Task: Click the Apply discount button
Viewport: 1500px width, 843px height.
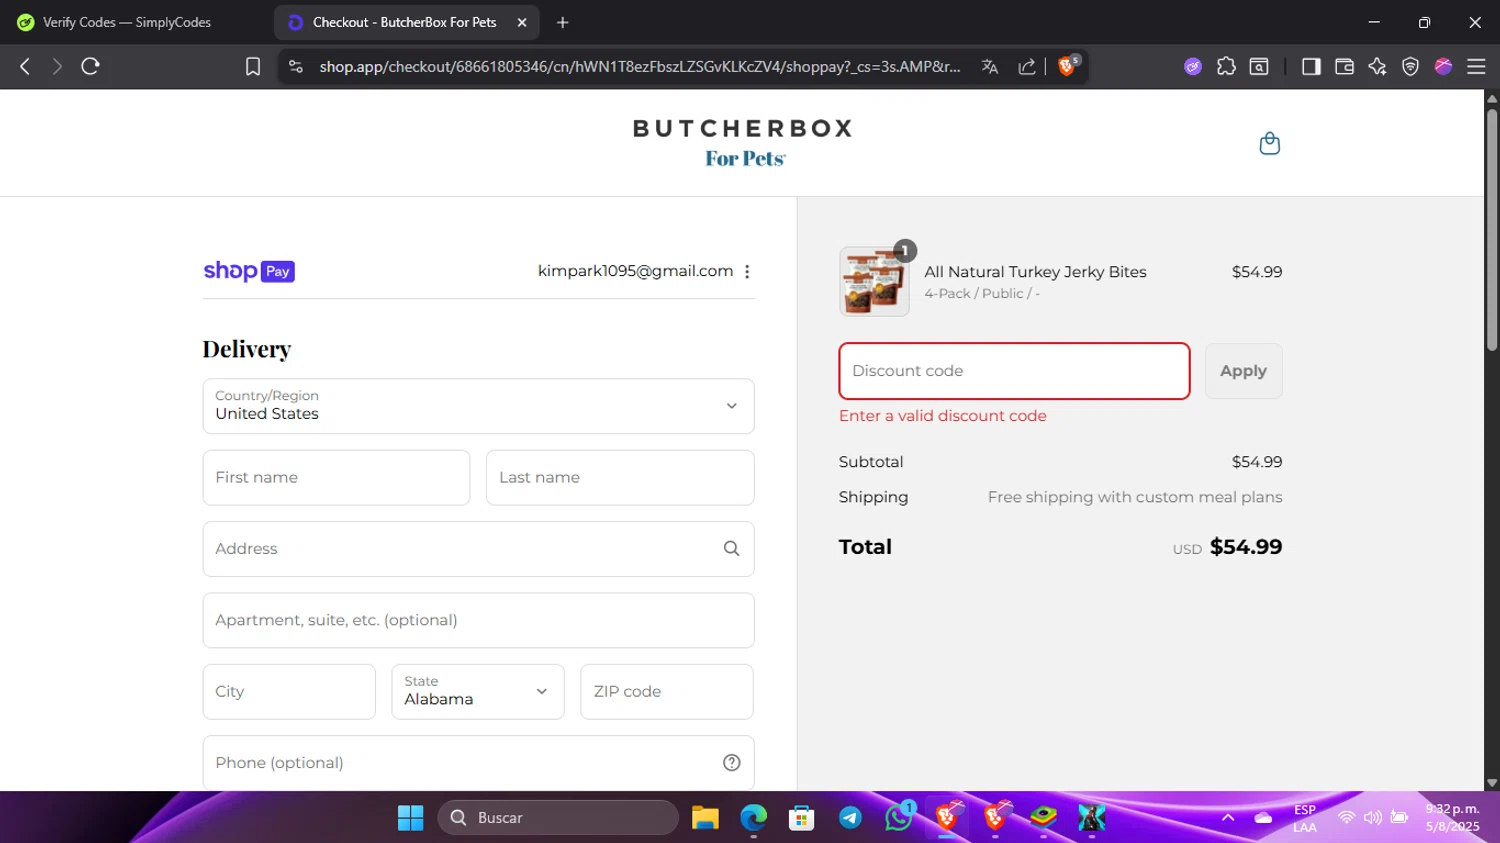Action: coord(1243,371)
